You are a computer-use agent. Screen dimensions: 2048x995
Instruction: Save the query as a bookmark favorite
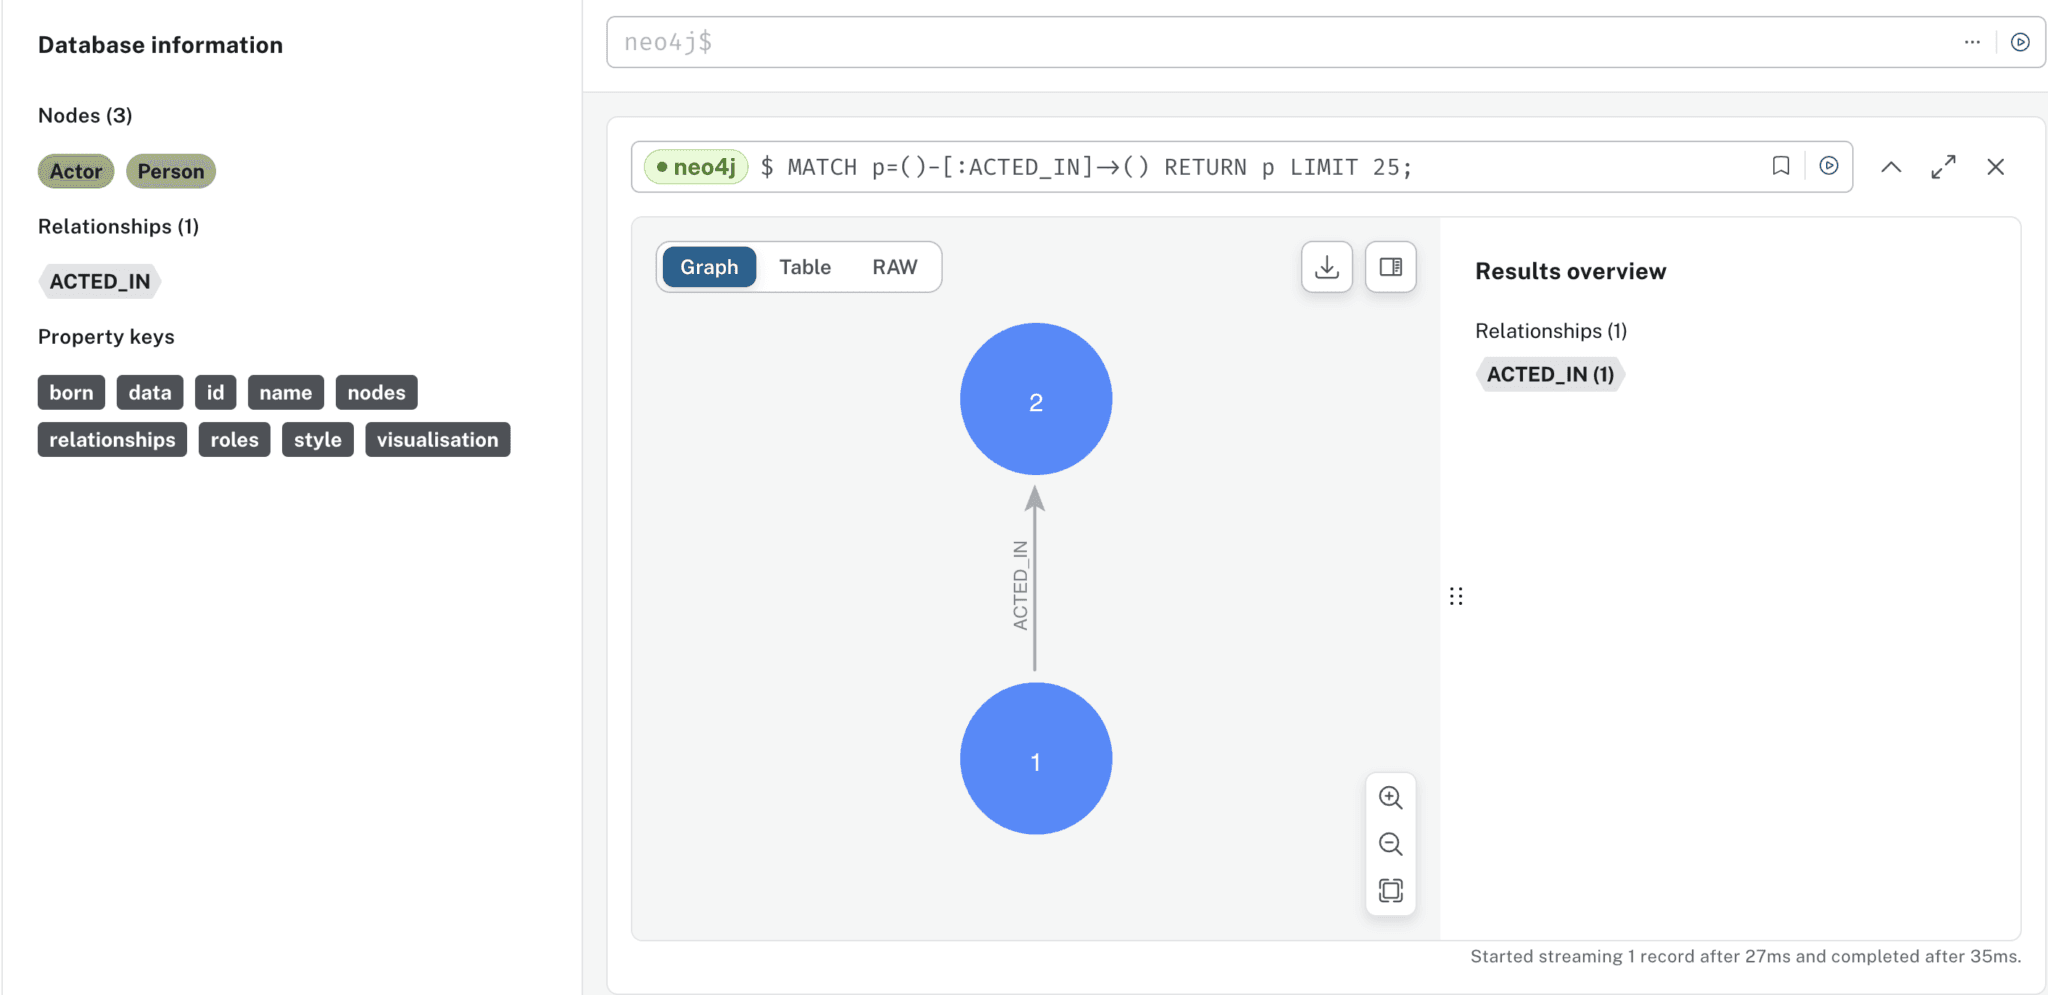[1781, 166]
